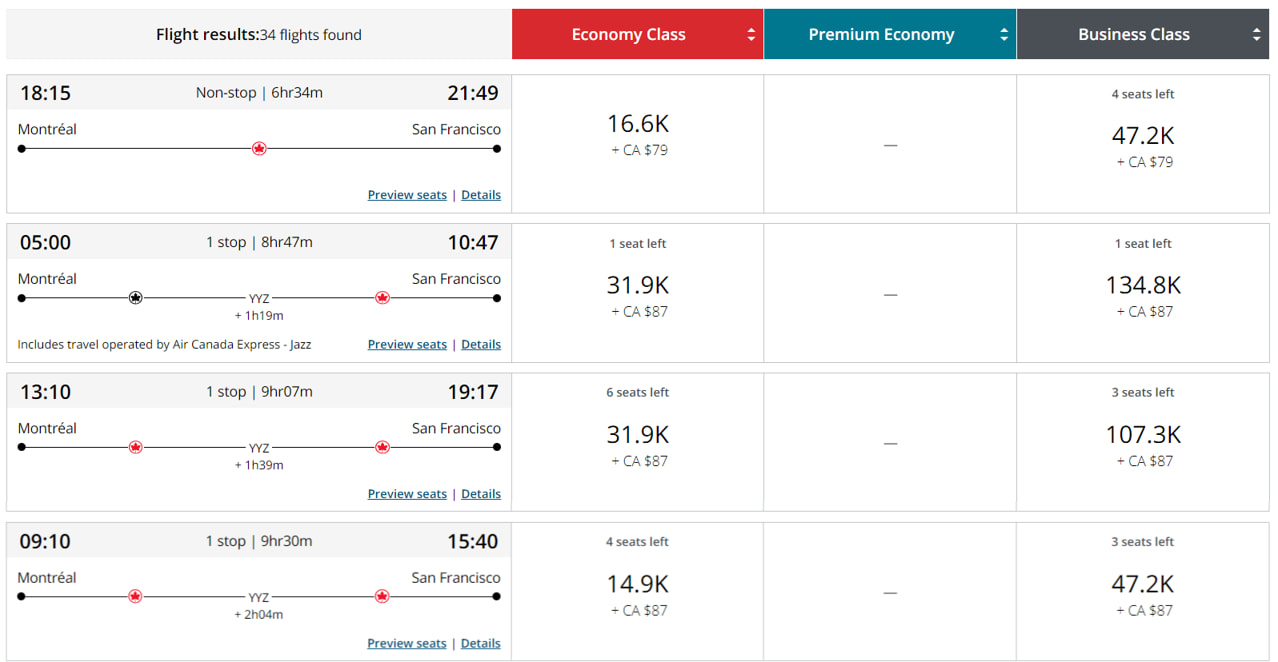This screenshot has height=662, width=1278.
Task: Open the Business Class sort dropdown
Action: (x=1256, y=33)
